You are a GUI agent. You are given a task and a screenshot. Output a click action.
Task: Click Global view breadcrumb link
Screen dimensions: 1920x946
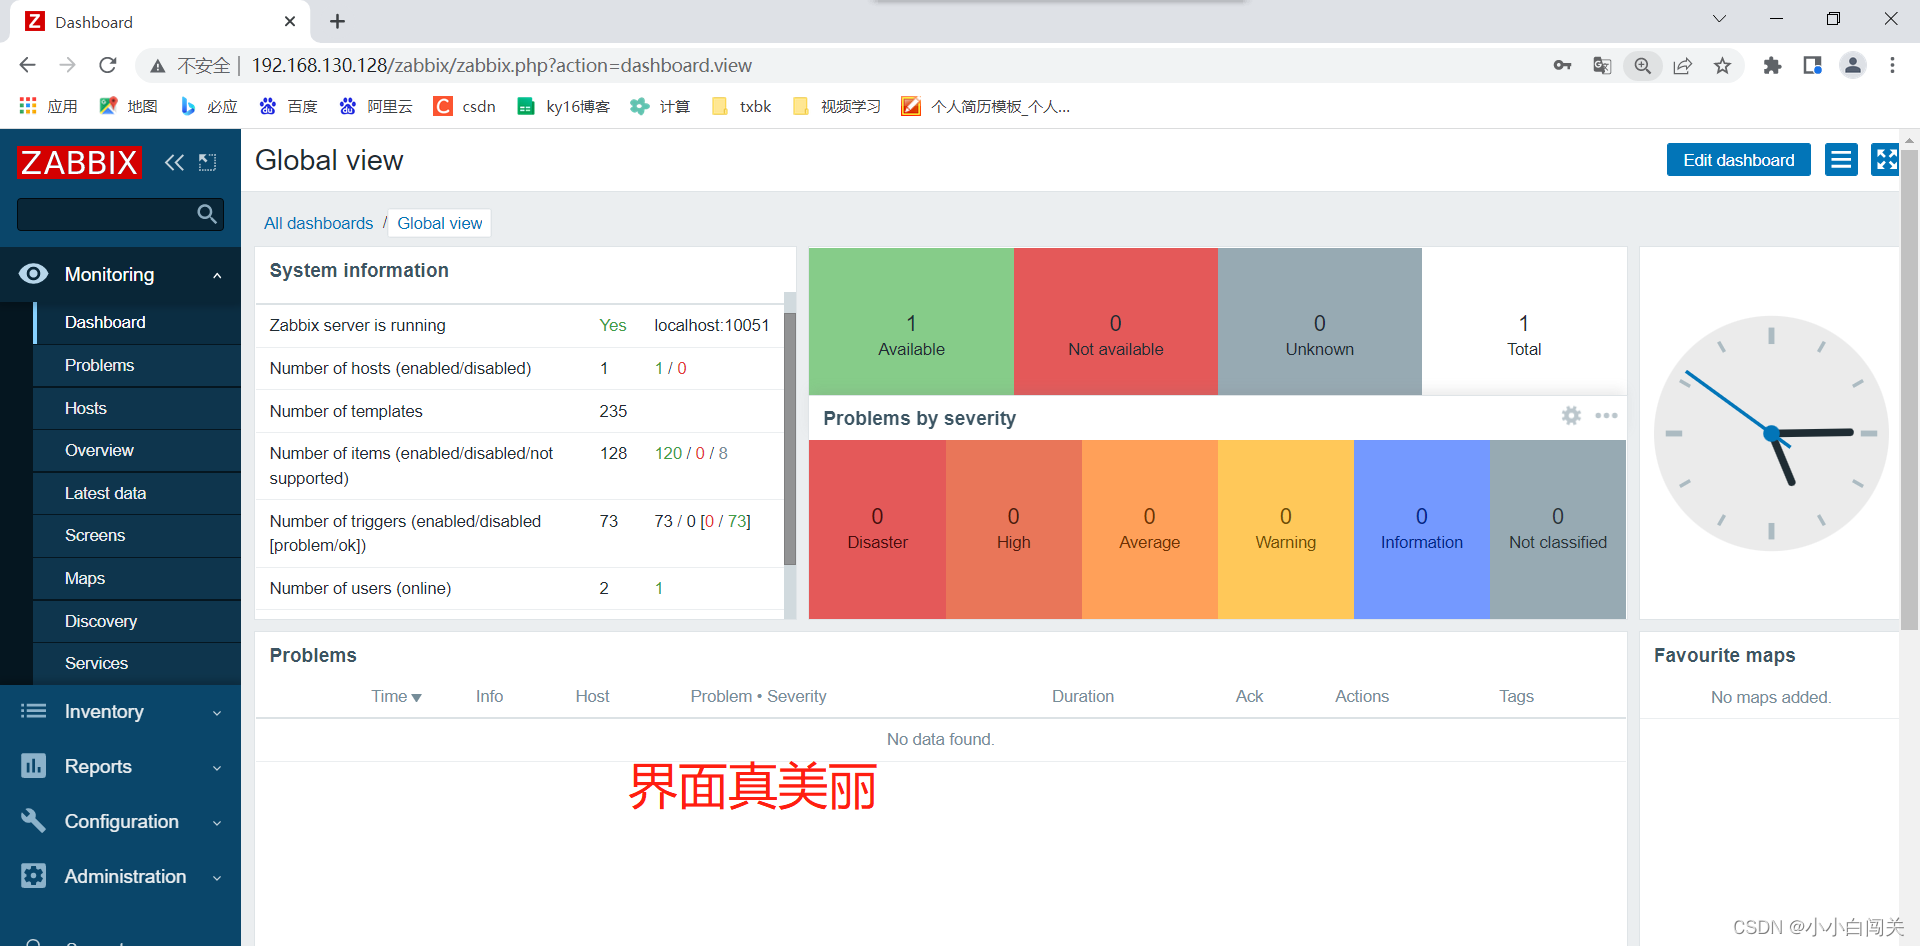(440, 223)
